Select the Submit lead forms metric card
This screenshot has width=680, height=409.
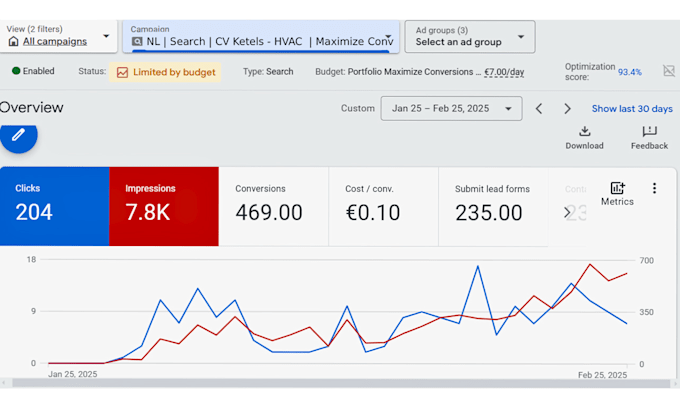click(493, 206)
